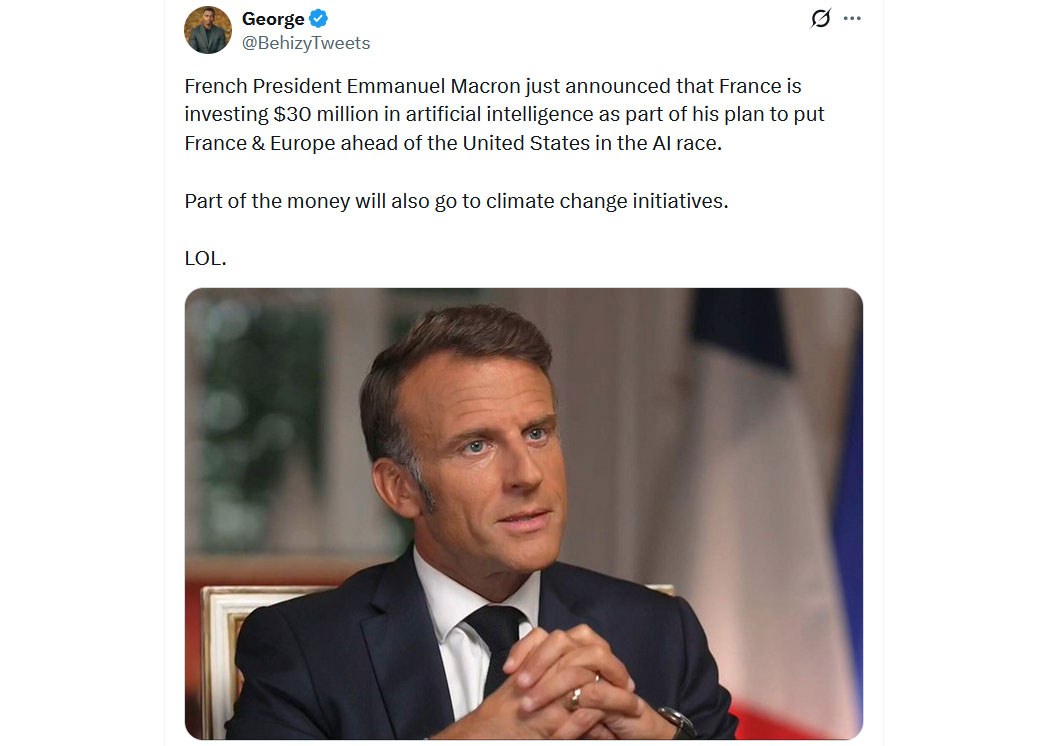Open the three-dot more options menu
Viewport: 1050px width, 746px height.
click(852, 19)
